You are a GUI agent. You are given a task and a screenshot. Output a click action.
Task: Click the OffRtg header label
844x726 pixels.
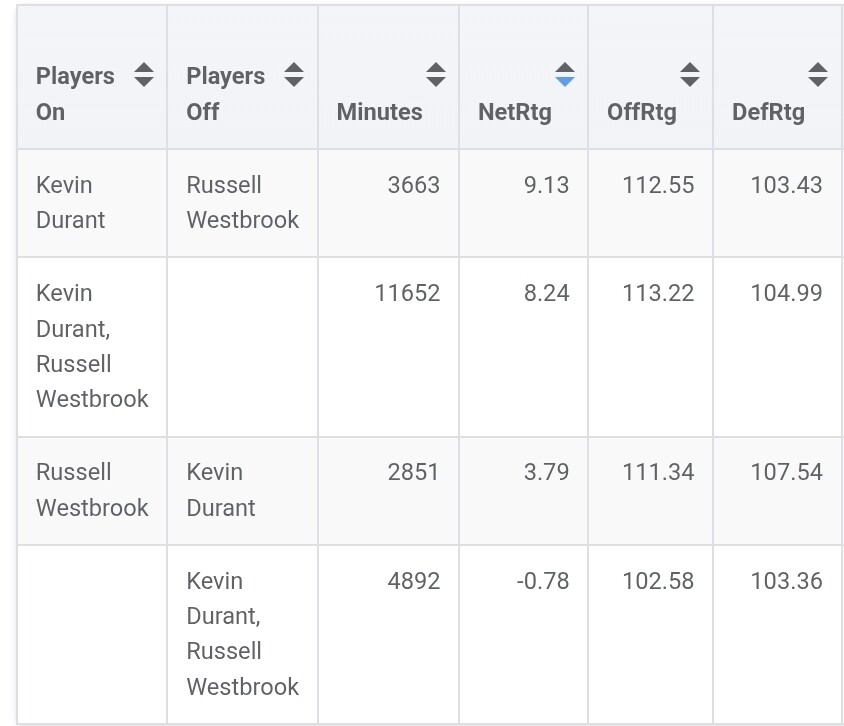coord(641,112)
